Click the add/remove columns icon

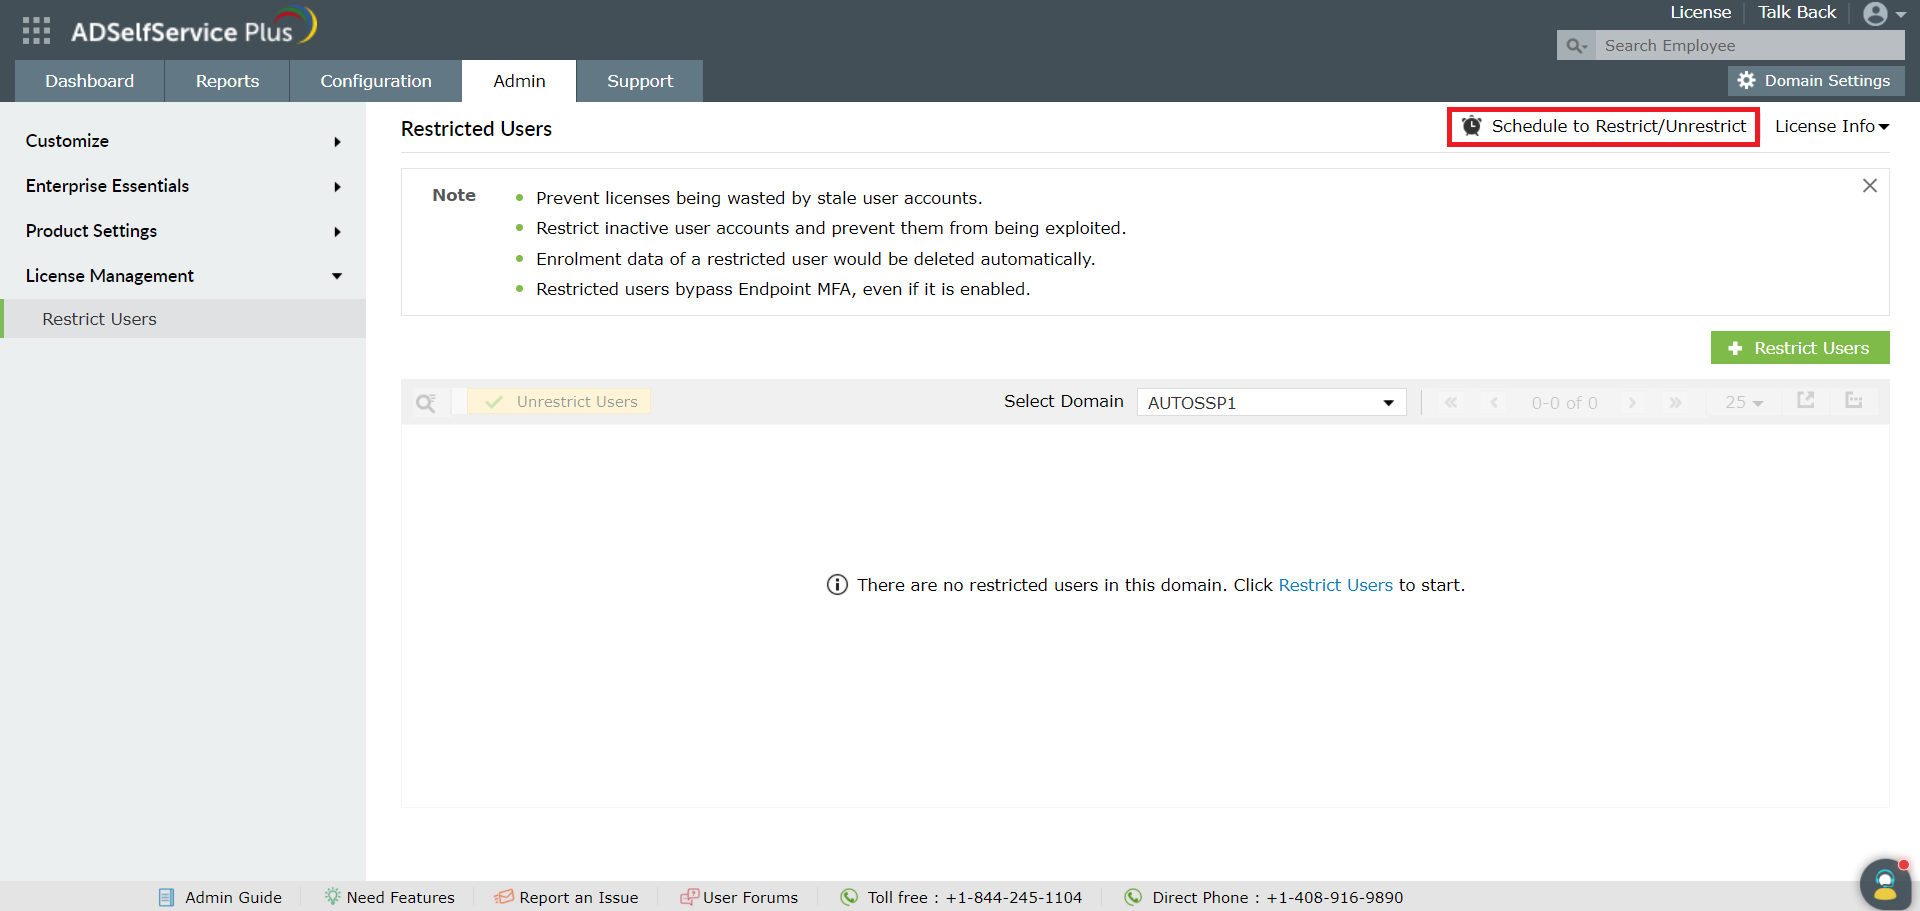click(x=1854, y=400)
